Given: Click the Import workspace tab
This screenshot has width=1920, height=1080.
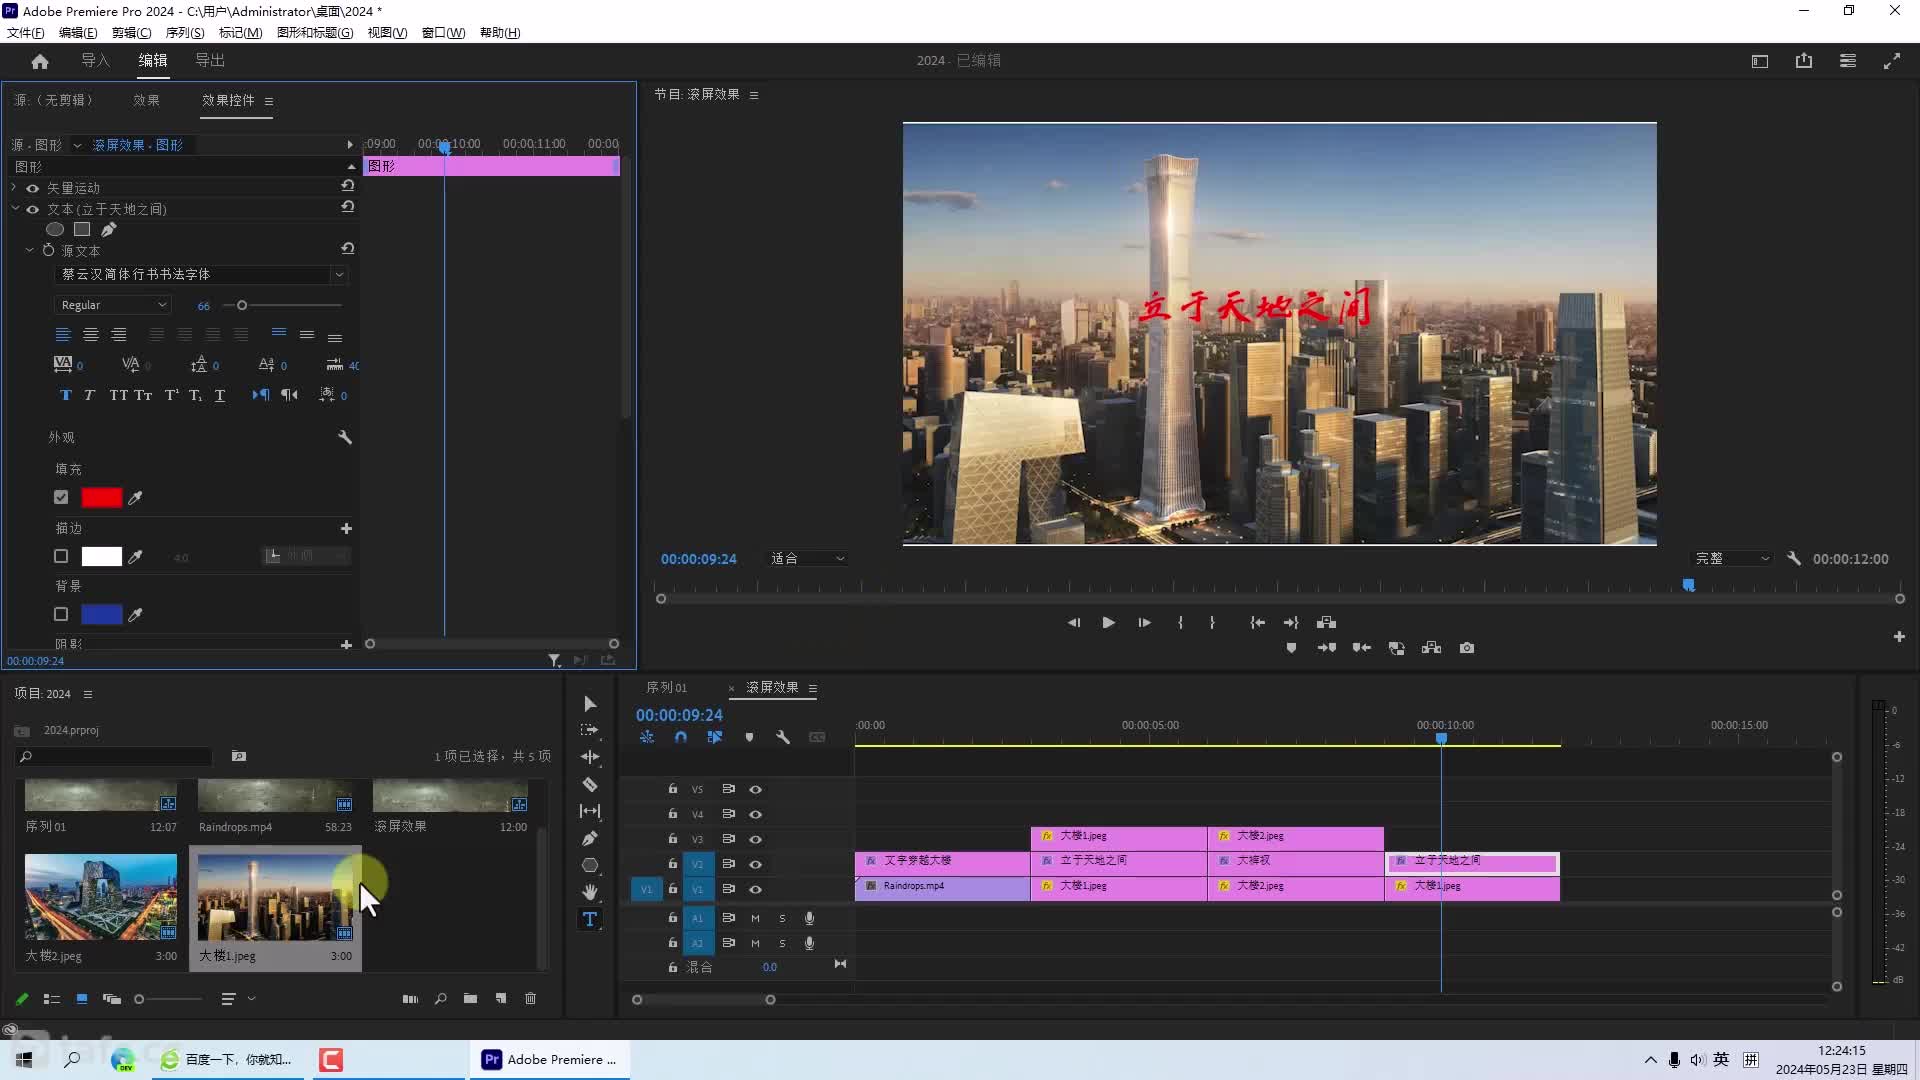Looking at the screenshot, I should (x=96, y=61).
